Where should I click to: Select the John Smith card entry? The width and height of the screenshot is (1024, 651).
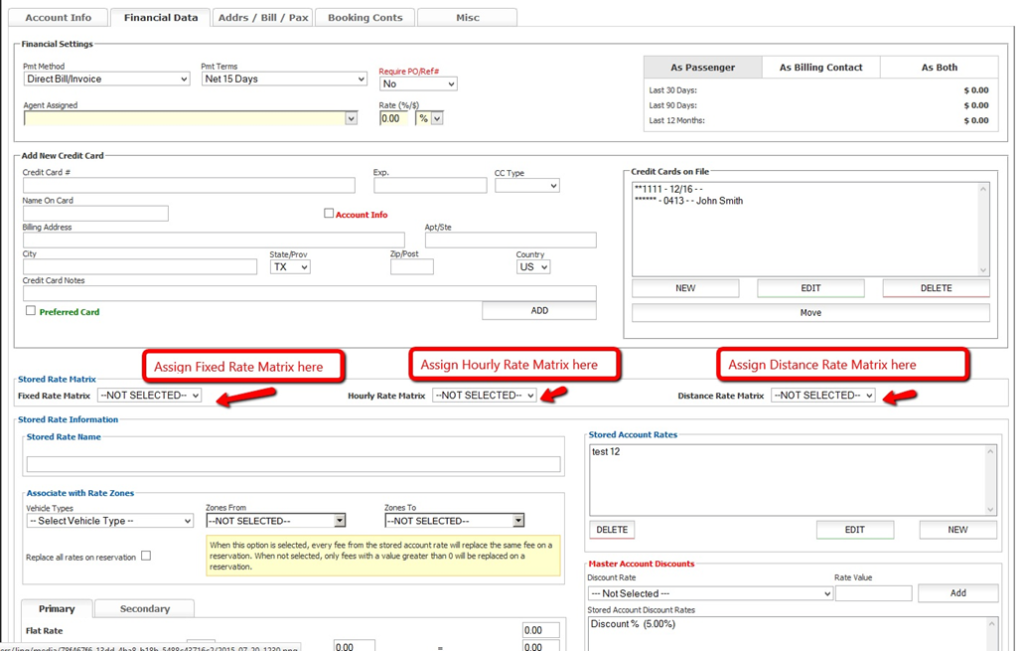(690, 201)
